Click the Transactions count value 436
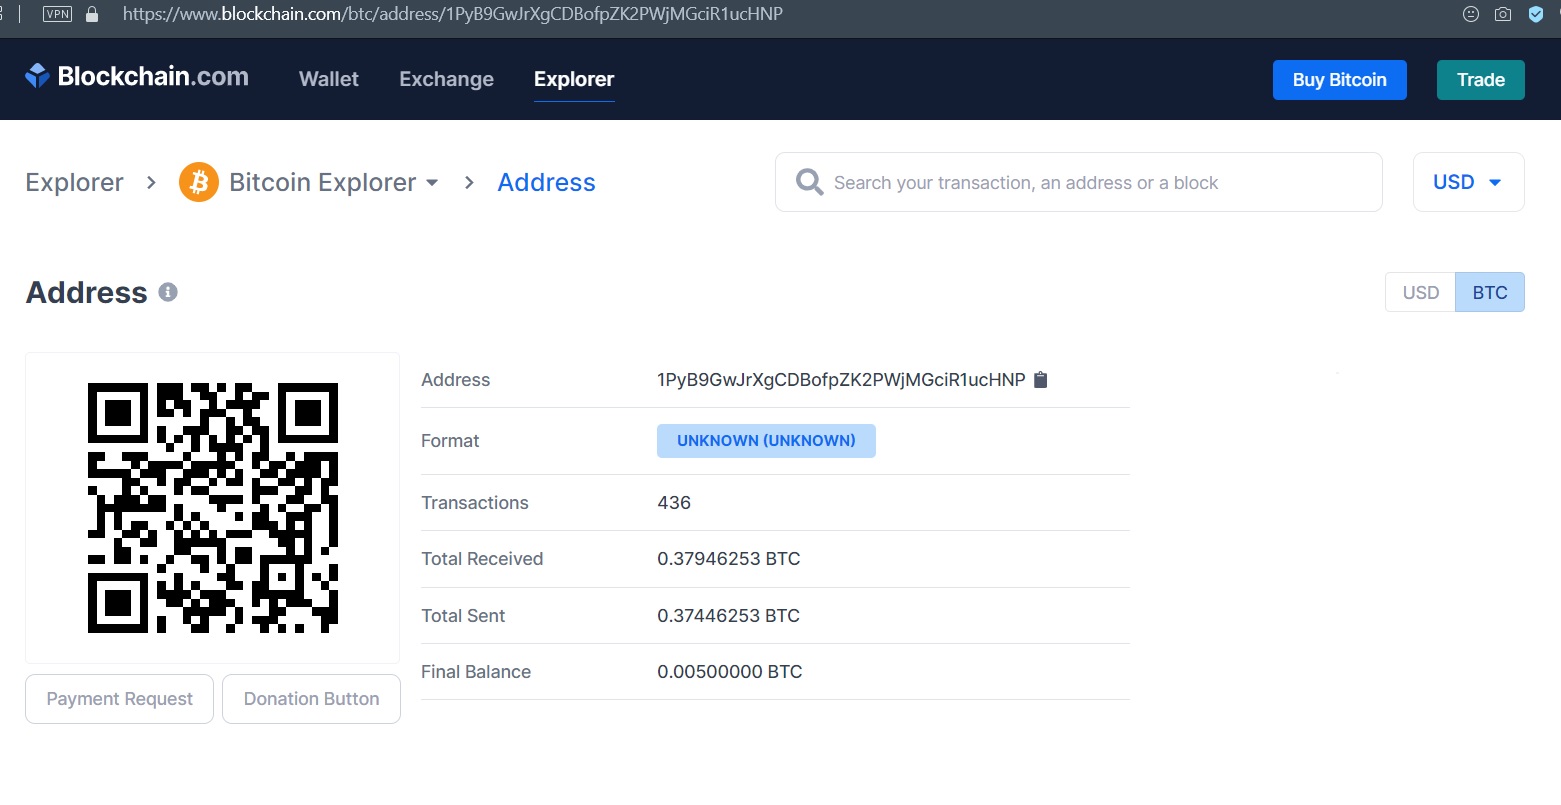Viewport: 1561px width, 805px height. click(x=674, y=503)
